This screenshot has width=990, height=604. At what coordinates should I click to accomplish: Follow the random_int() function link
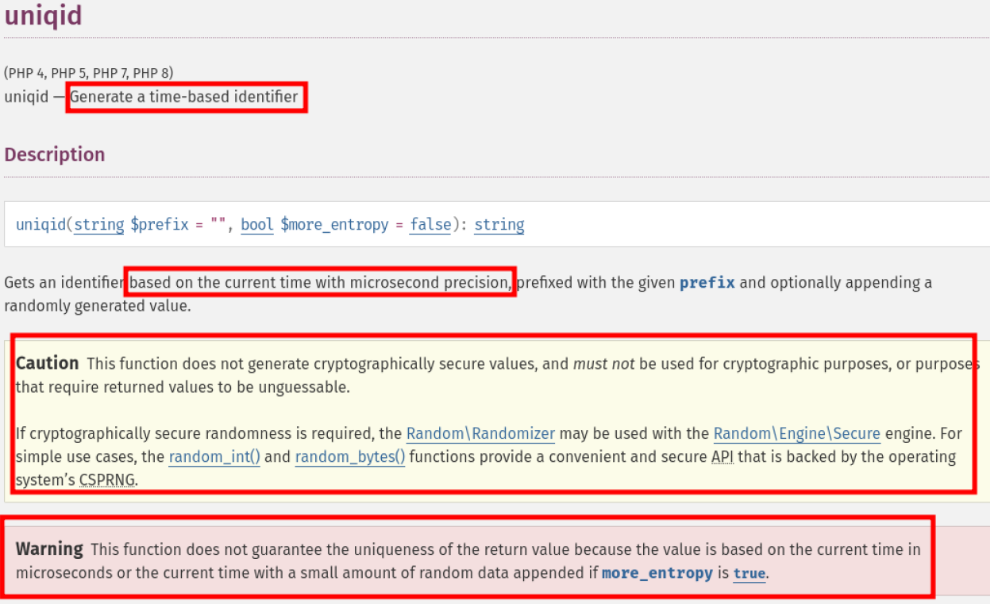click(215, 457)
